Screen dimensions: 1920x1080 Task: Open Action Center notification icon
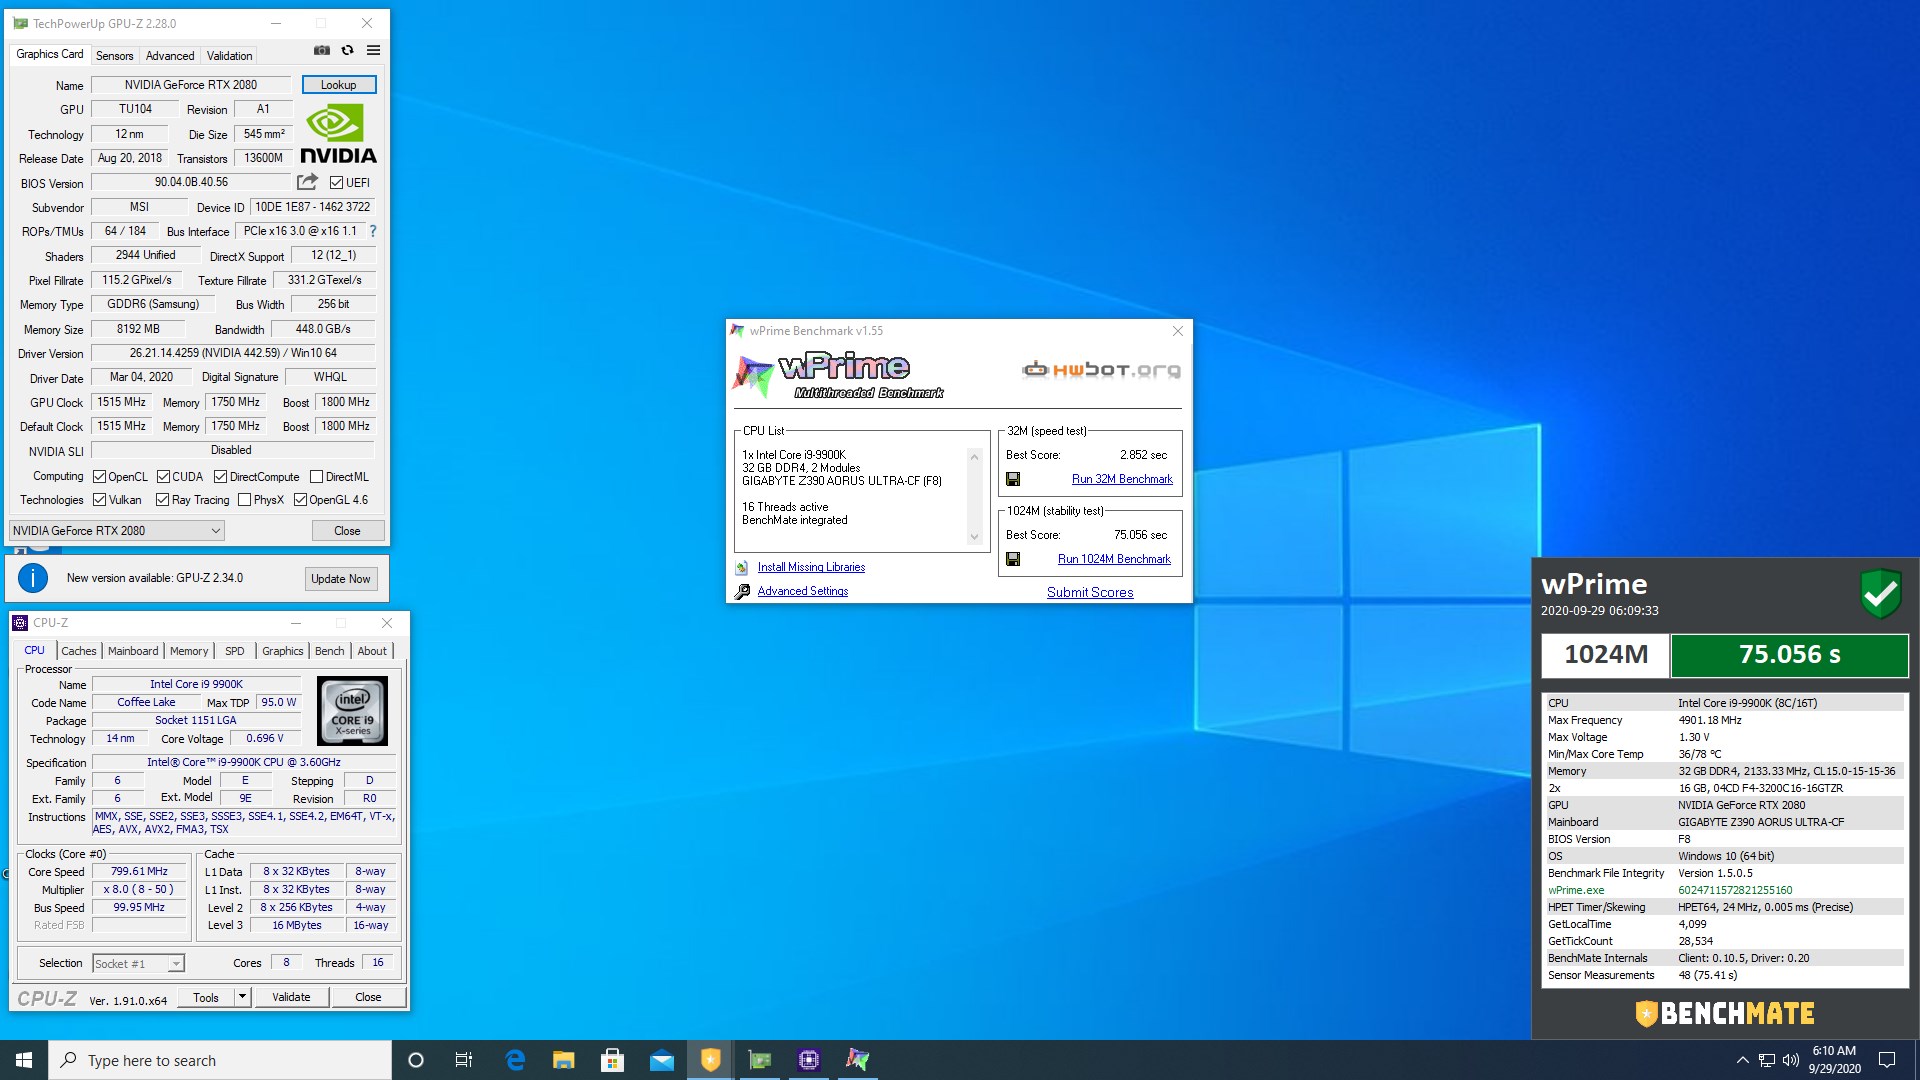coord(1887,1060)
